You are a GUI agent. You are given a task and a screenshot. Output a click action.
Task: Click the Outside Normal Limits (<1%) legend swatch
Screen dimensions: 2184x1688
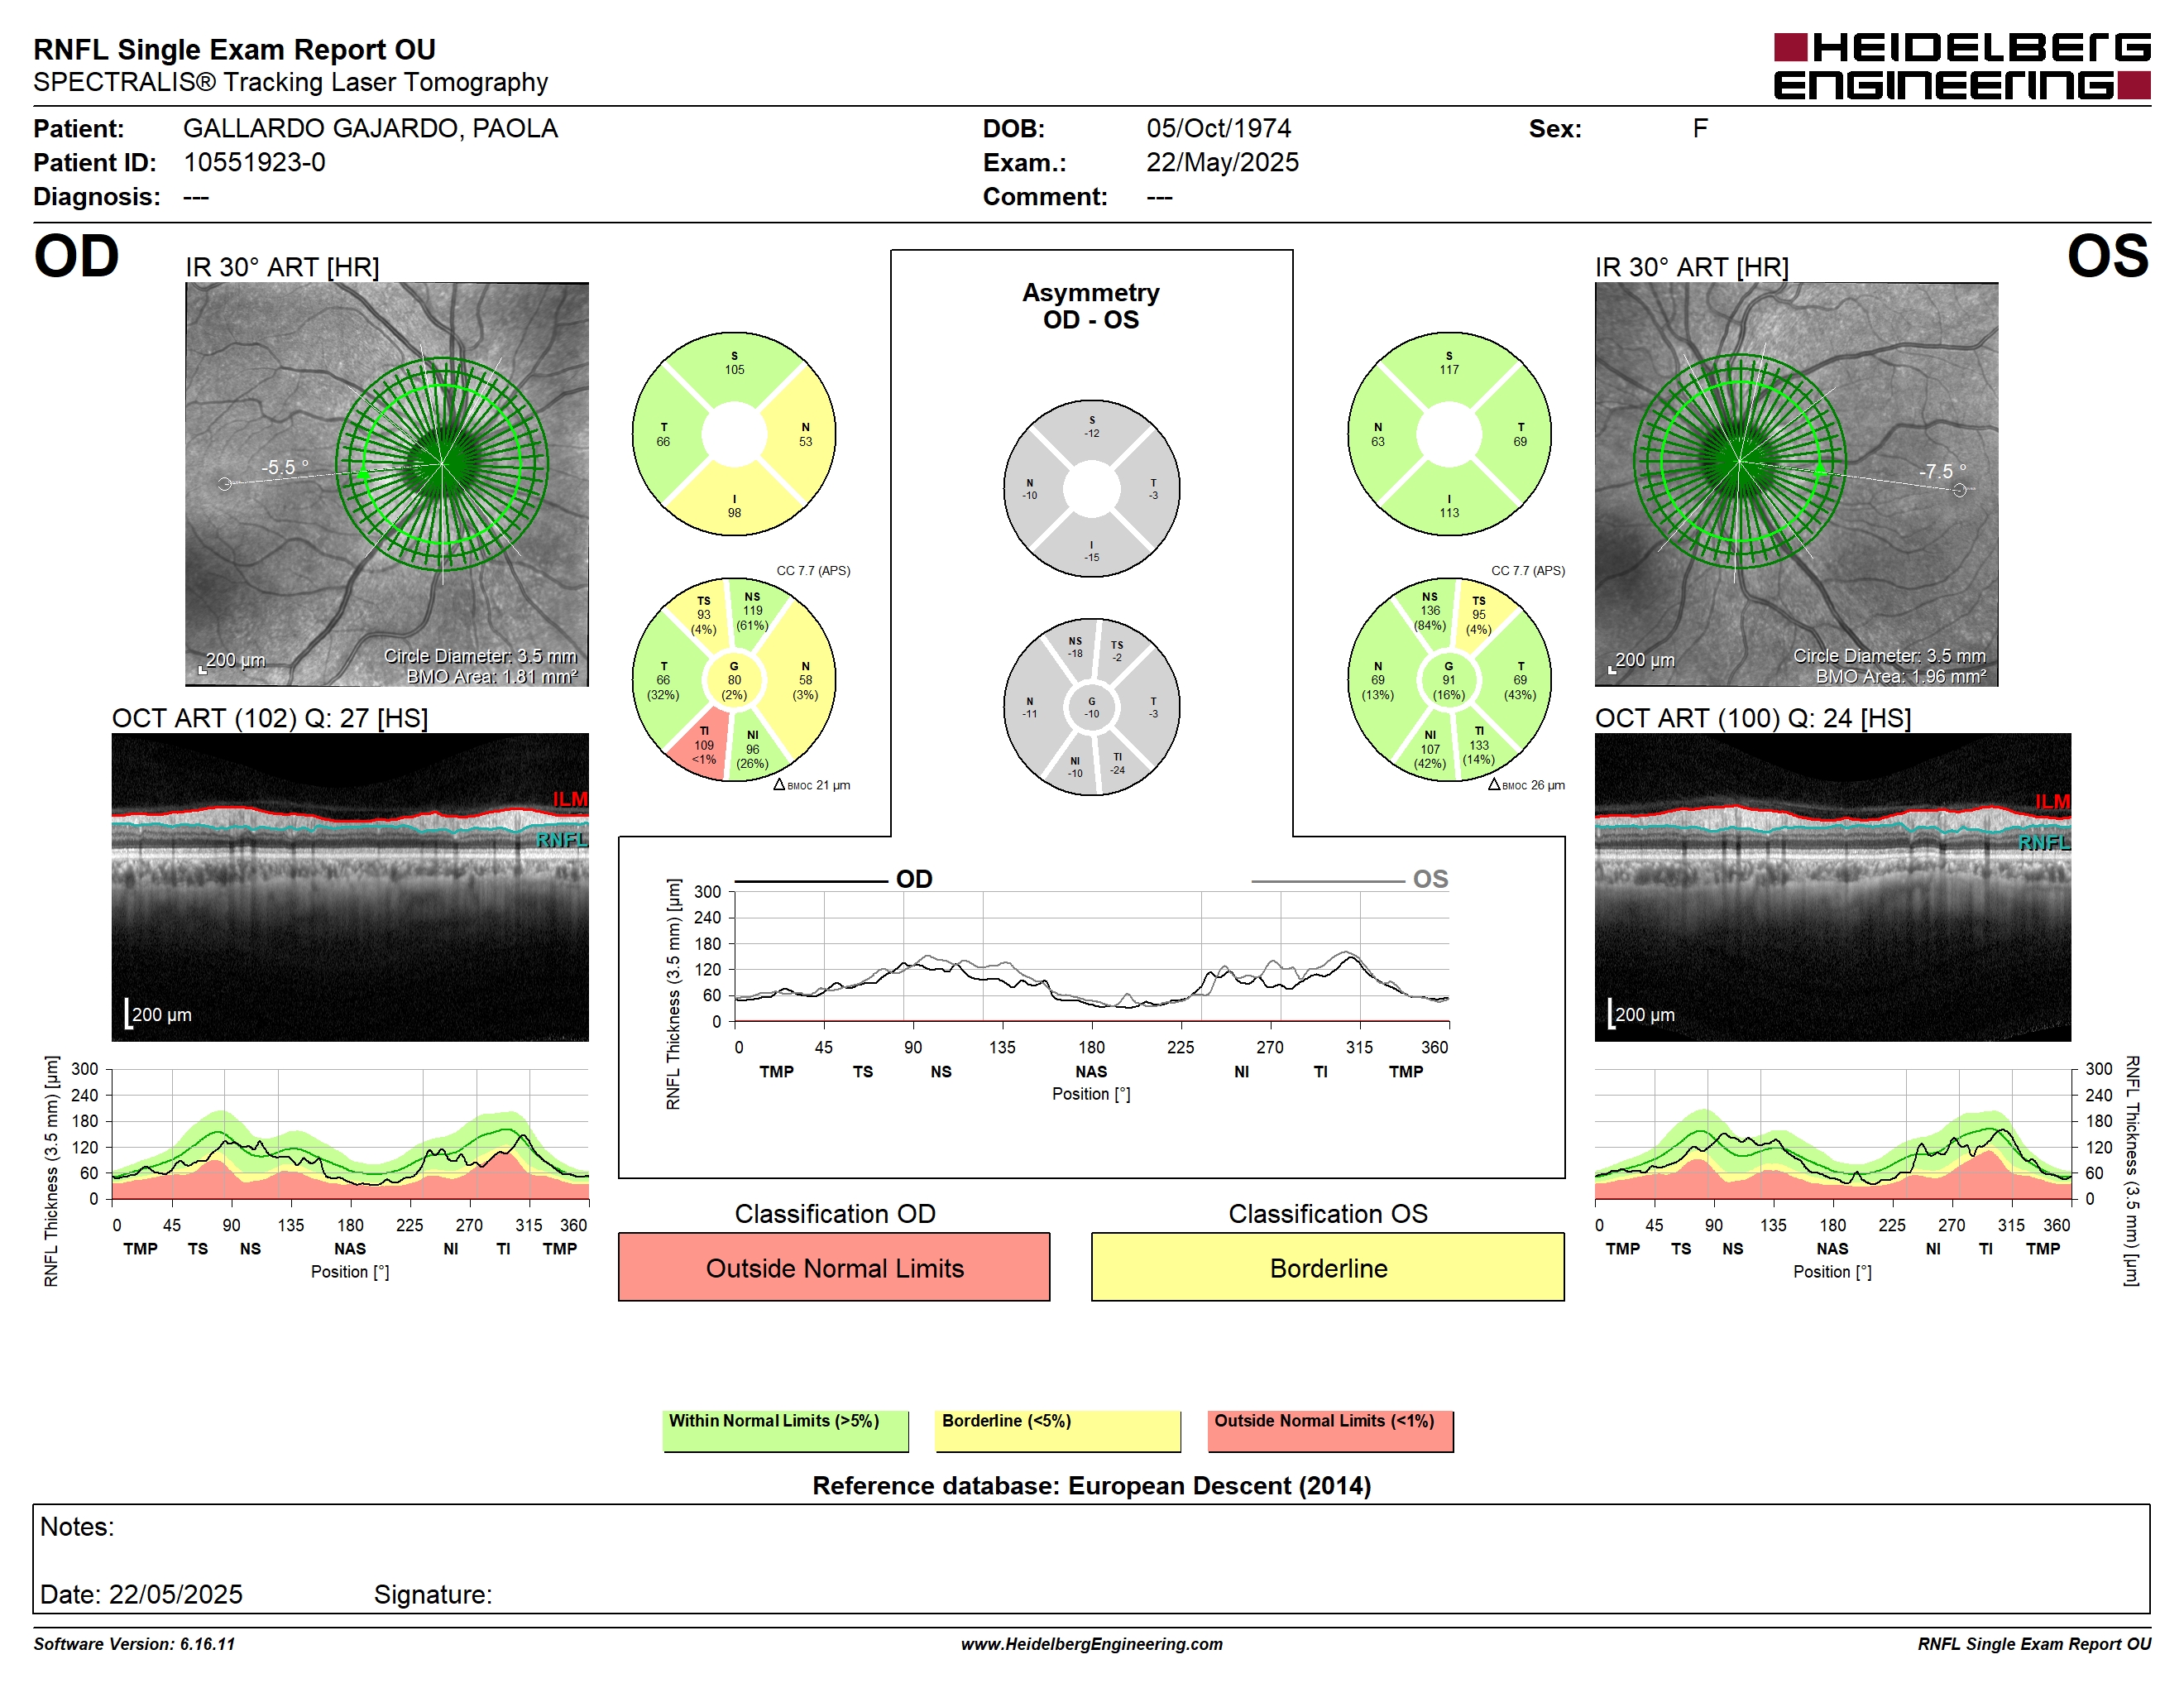pos(1330,1431)
